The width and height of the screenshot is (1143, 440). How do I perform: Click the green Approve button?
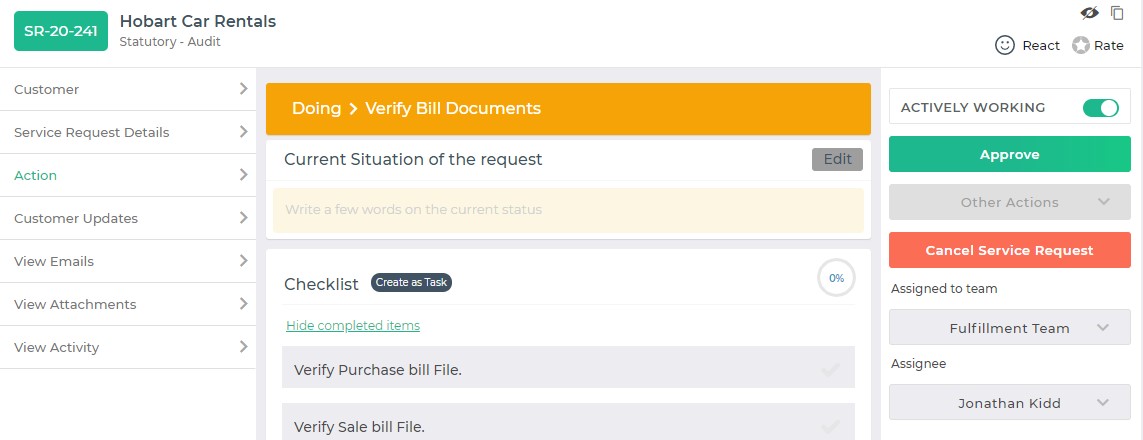pos(1010,154)
